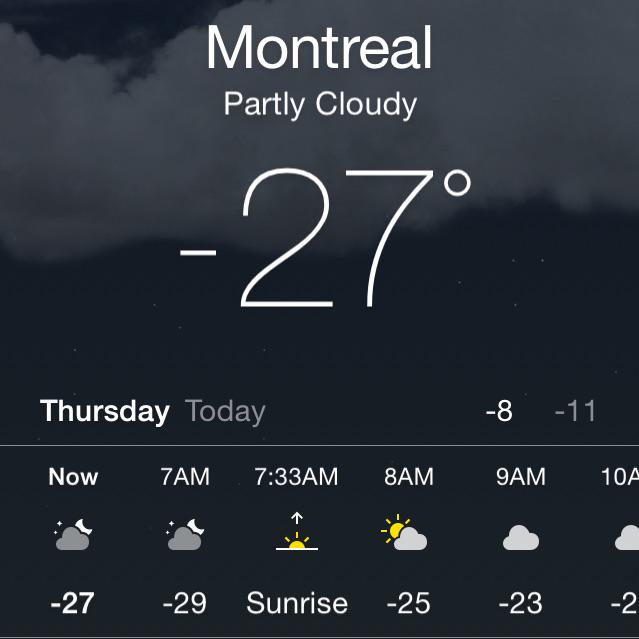The height and width of the screenshot is (639, 639).
Task: Tap the 9AM cloud icon
Action: tap(521, 538)
